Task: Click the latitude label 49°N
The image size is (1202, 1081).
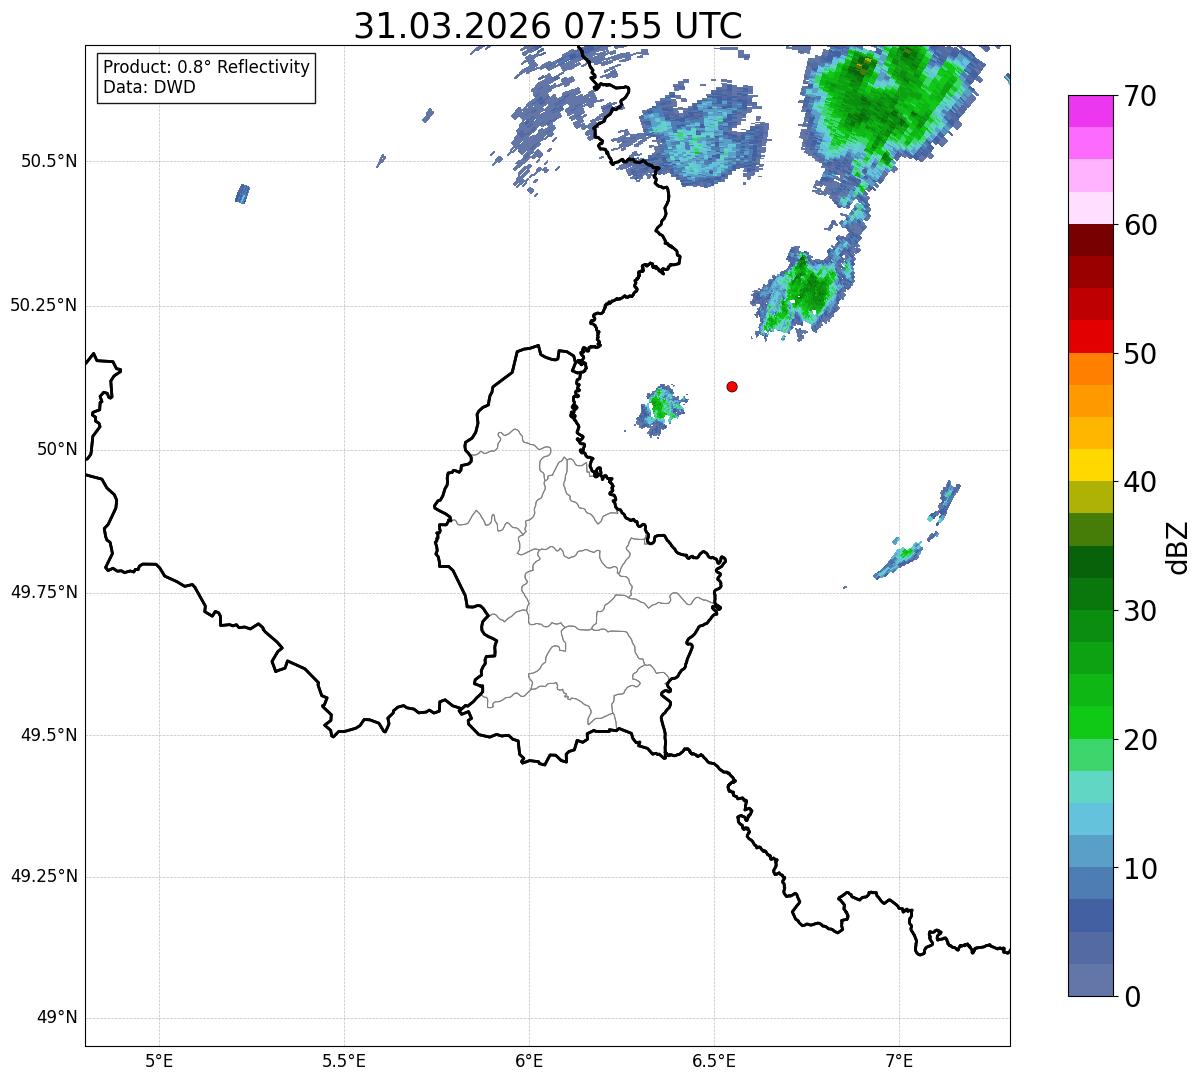Action: tap(57, 1018)
